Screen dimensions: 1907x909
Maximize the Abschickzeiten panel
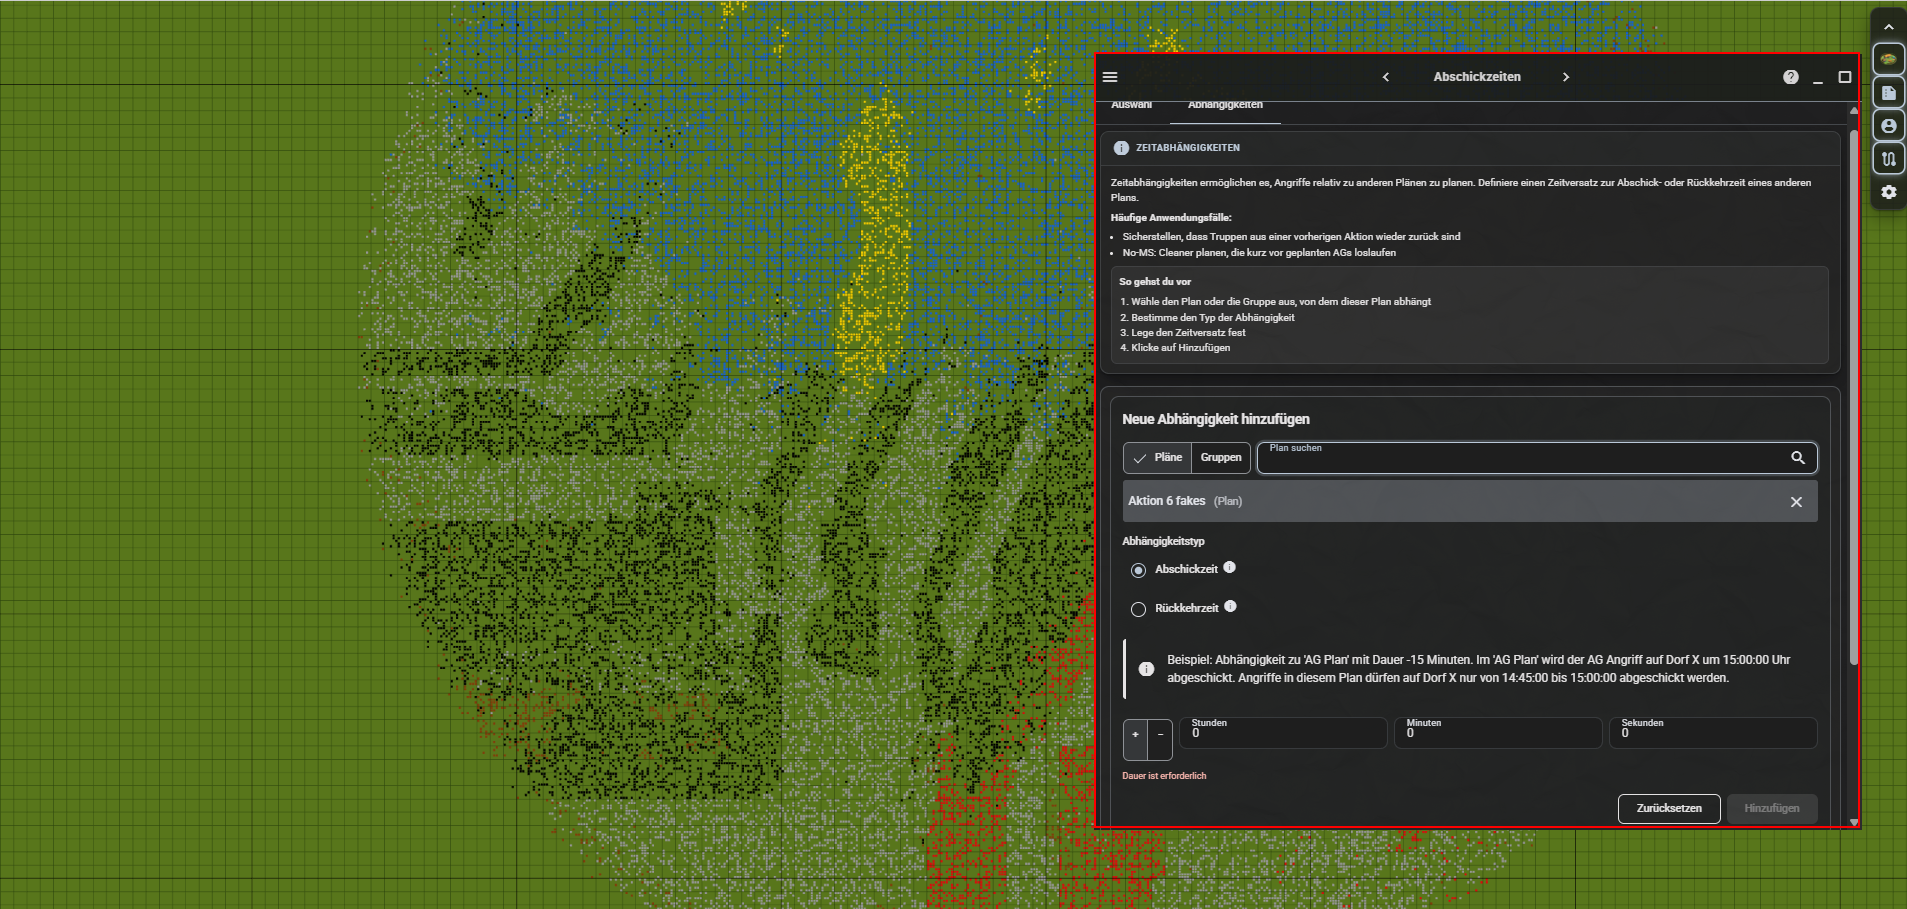[1845, 77]
